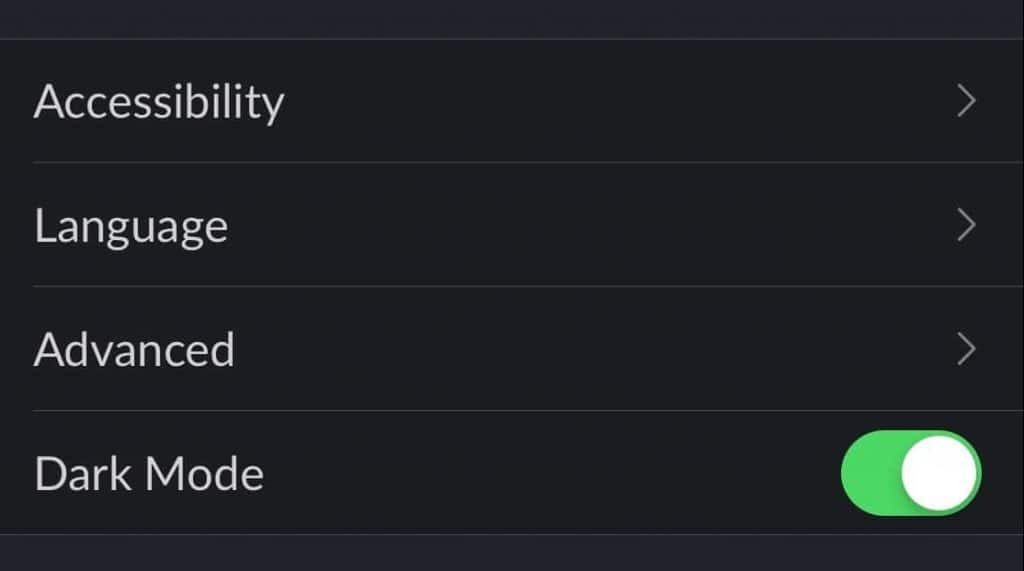This screenshot has height=571, width=1024.
Task: Tap the chevron next to Accessibility
Action: [966, 101]
